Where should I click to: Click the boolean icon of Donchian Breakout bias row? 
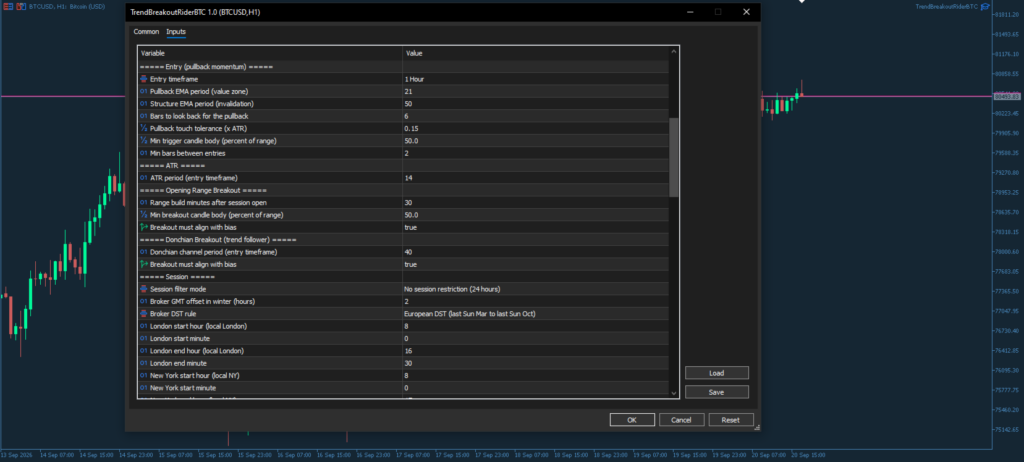click(144, 265)
